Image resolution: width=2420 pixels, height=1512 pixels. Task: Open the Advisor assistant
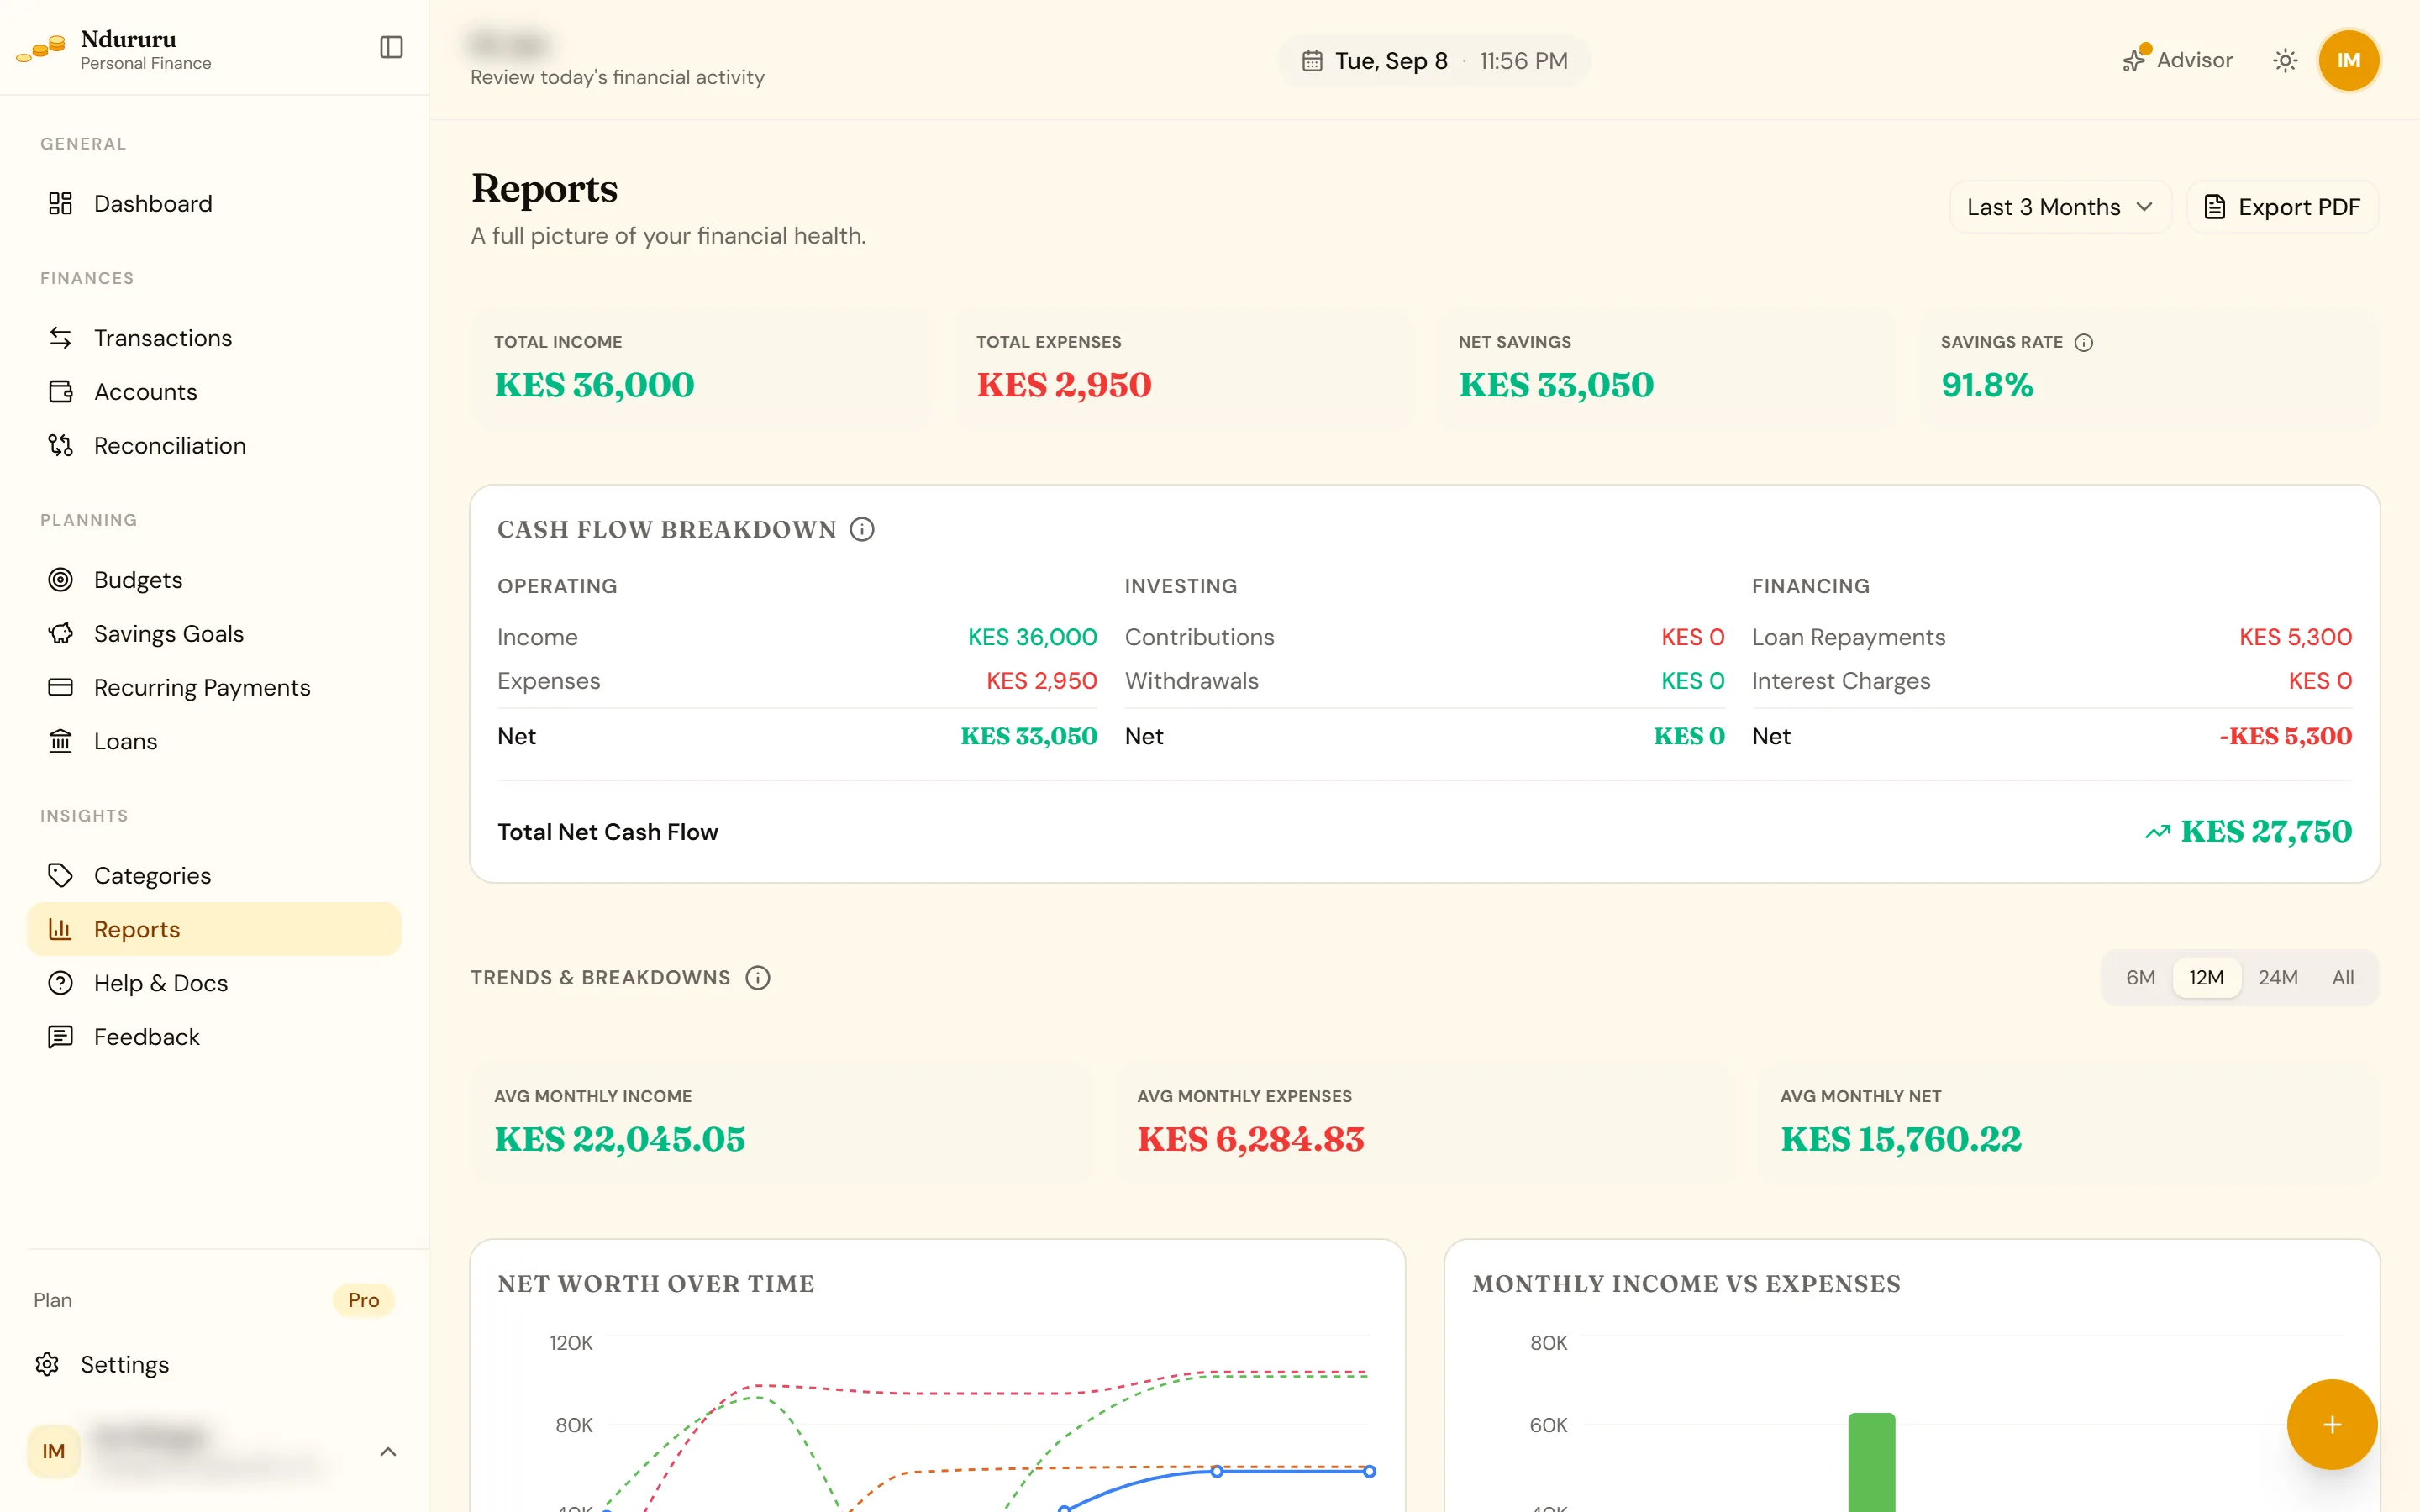point(2177,60)
